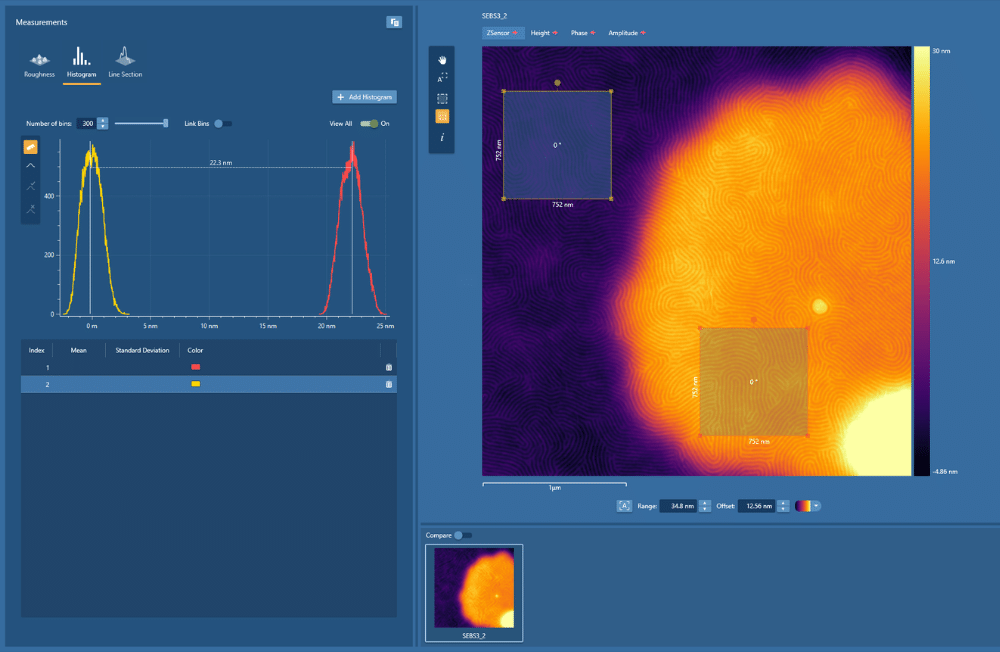The height and width of the screenshot is (652, 1000).
Task: Enable the Compare toggle
Action: [x=463, y=536]
